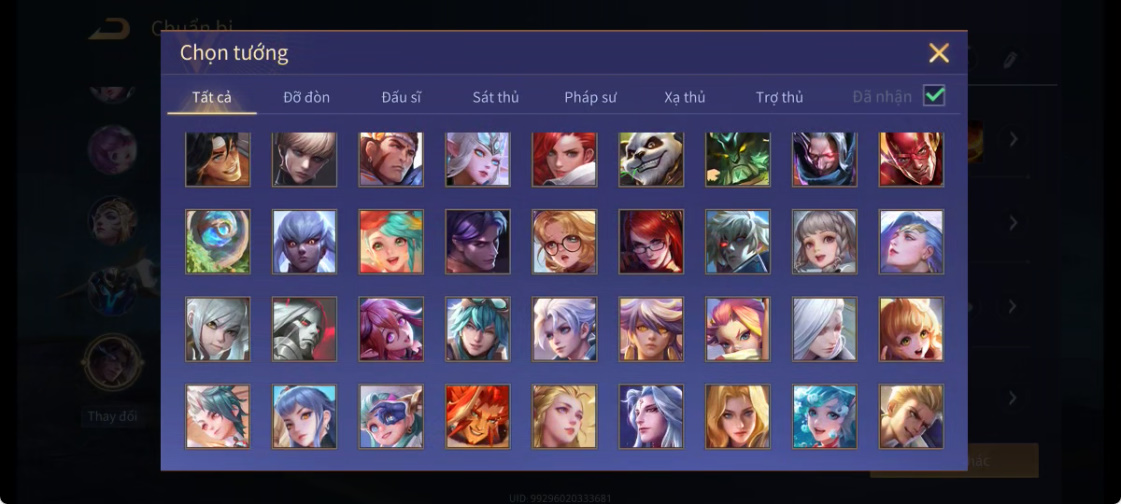This screenshot has width=1121, height=504.
Task: Pick the red-haired woman wearing glasses
Action: click(651, 242)
